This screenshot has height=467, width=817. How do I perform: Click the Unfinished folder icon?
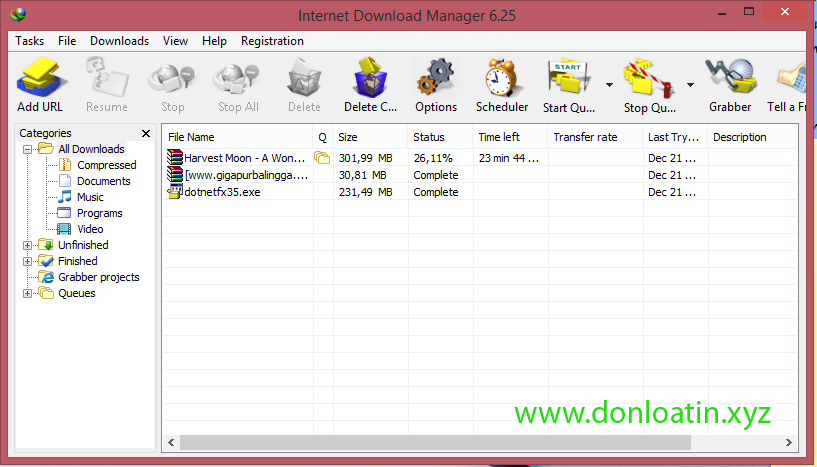(46, 244)
